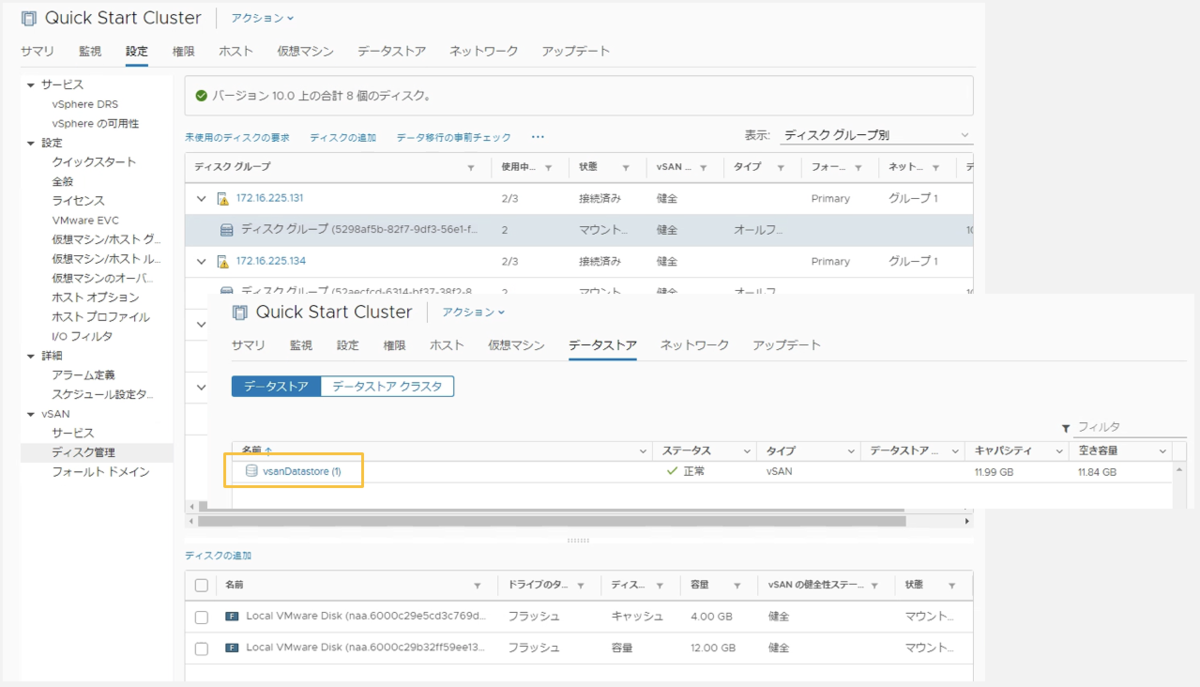This screenshot has height=687, width=1200.
Task: Open the アクション menu in the top cluster header
Action: tap(263, 18)
